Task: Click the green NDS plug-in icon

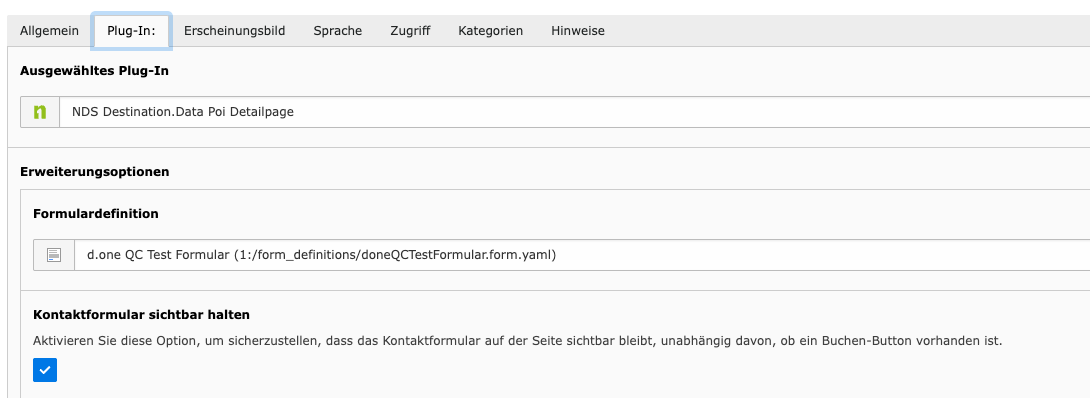Action: [40, 112]
